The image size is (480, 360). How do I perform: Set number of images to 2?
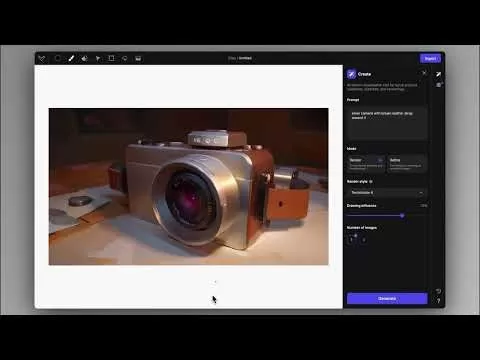pyautogui.click(x=364, y=239)
